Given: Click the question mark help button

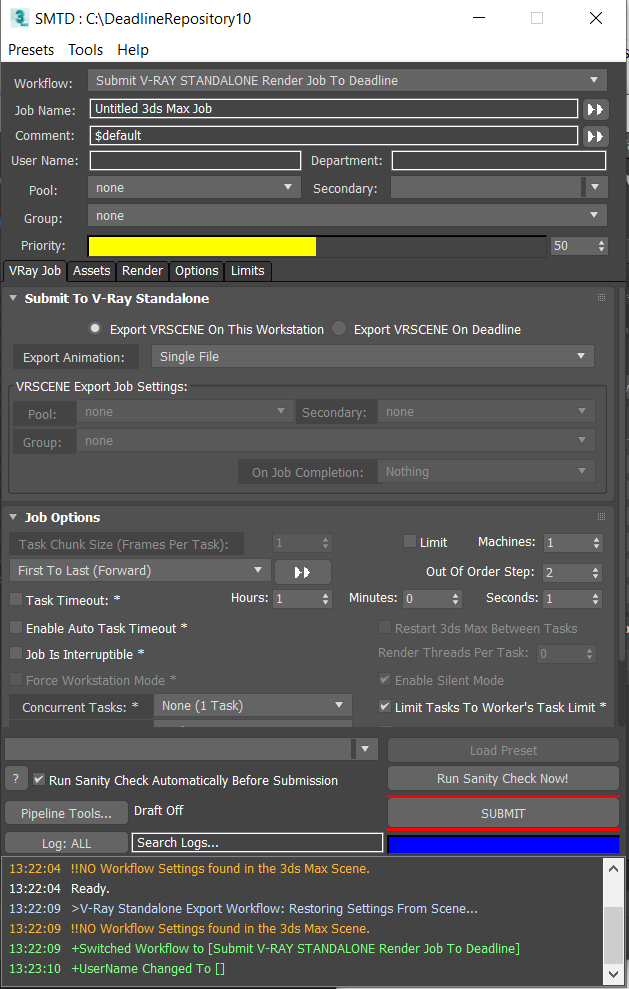Looking at the screenshot, I should pos(15,780).
